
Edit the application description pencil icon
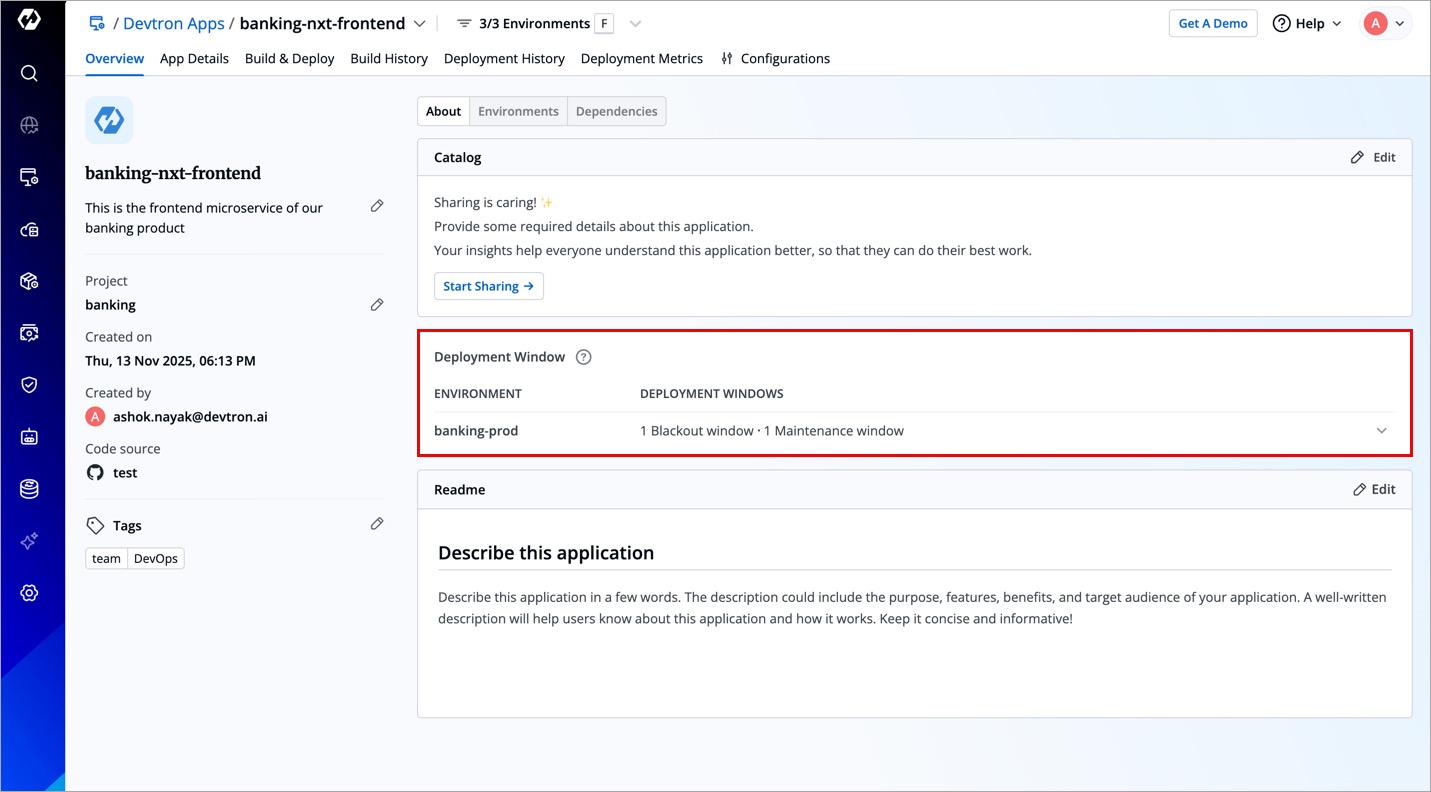(377, 206)
